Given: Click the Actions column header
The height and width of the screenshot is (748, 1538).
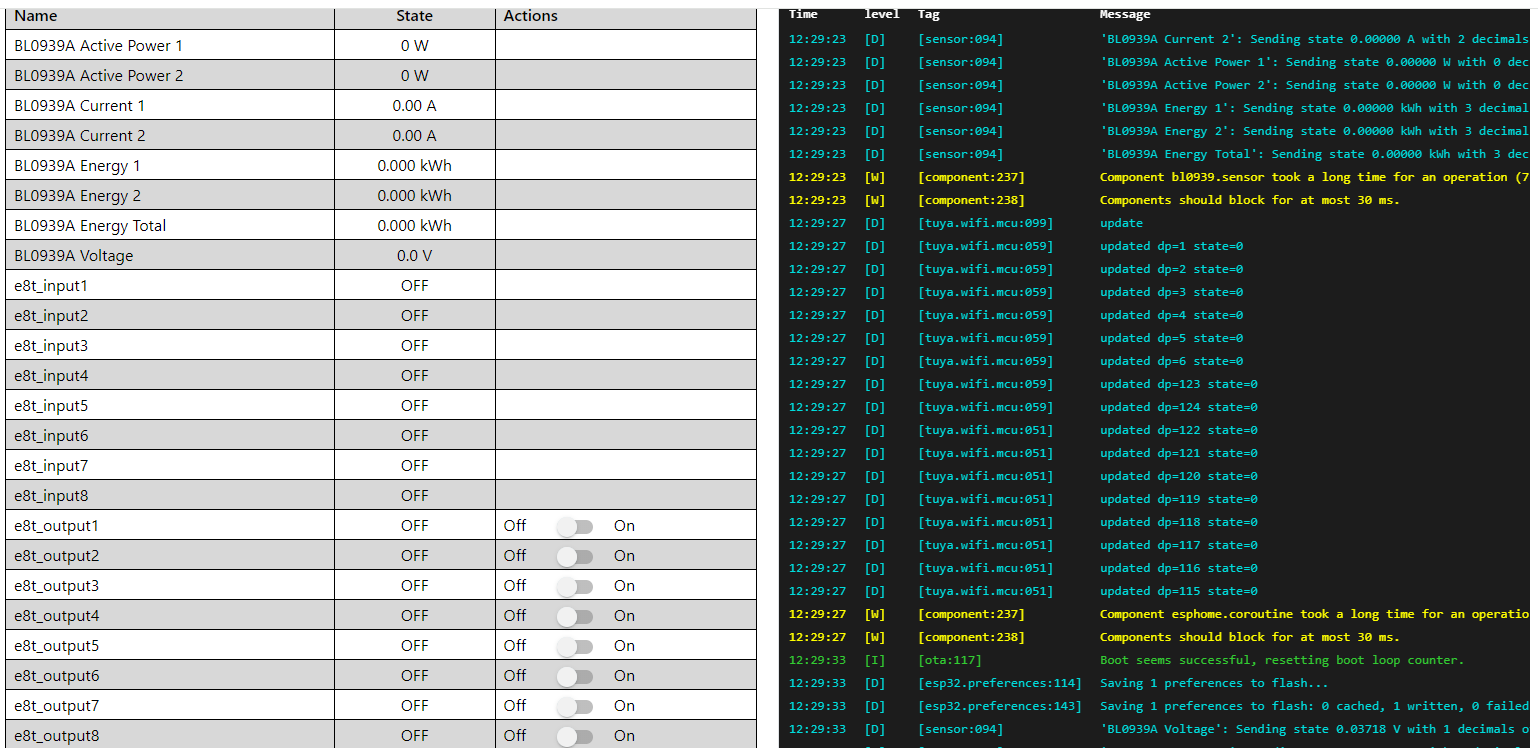Looking at the screenshot, I should 530,16.
